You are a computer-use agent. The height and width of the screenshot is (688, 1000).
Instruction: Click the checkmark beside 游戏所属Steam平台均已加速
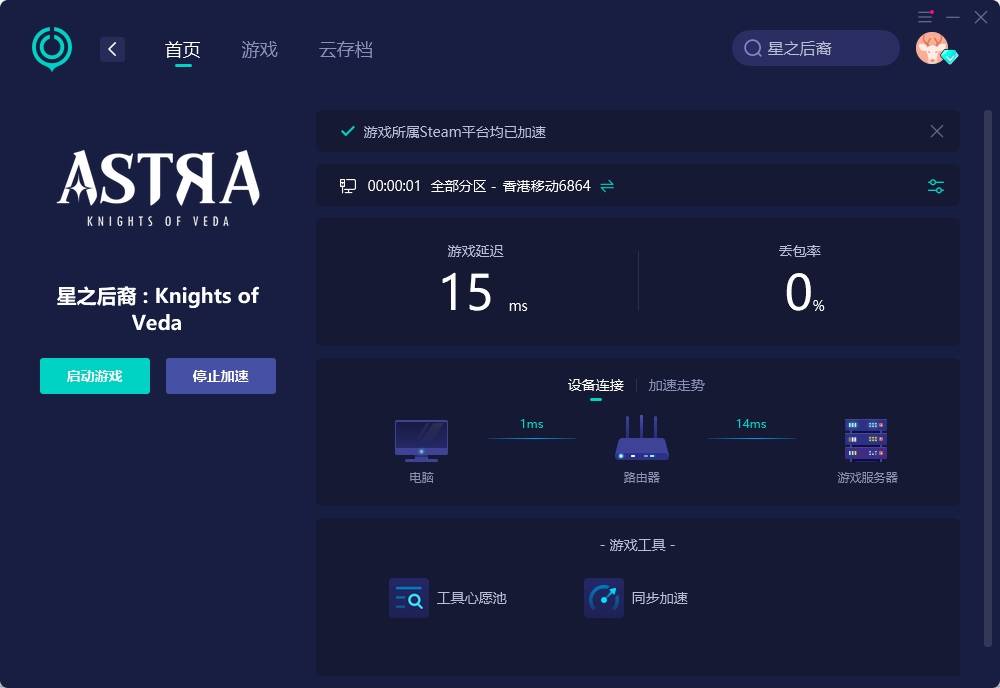pos(348,131)
